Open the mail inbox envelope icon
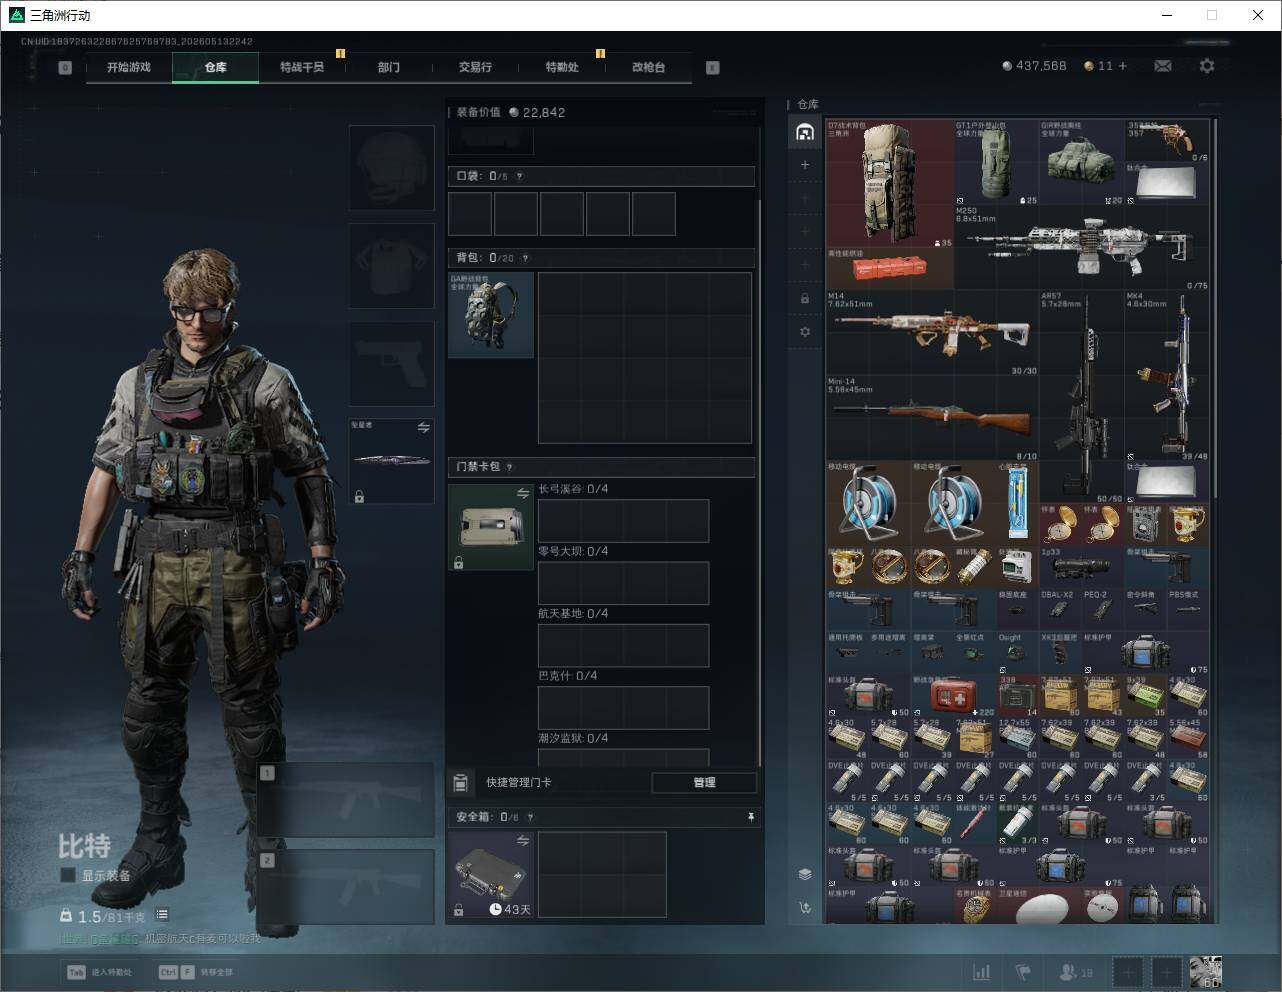1282x992 pixels. (x=1163, y=66)
